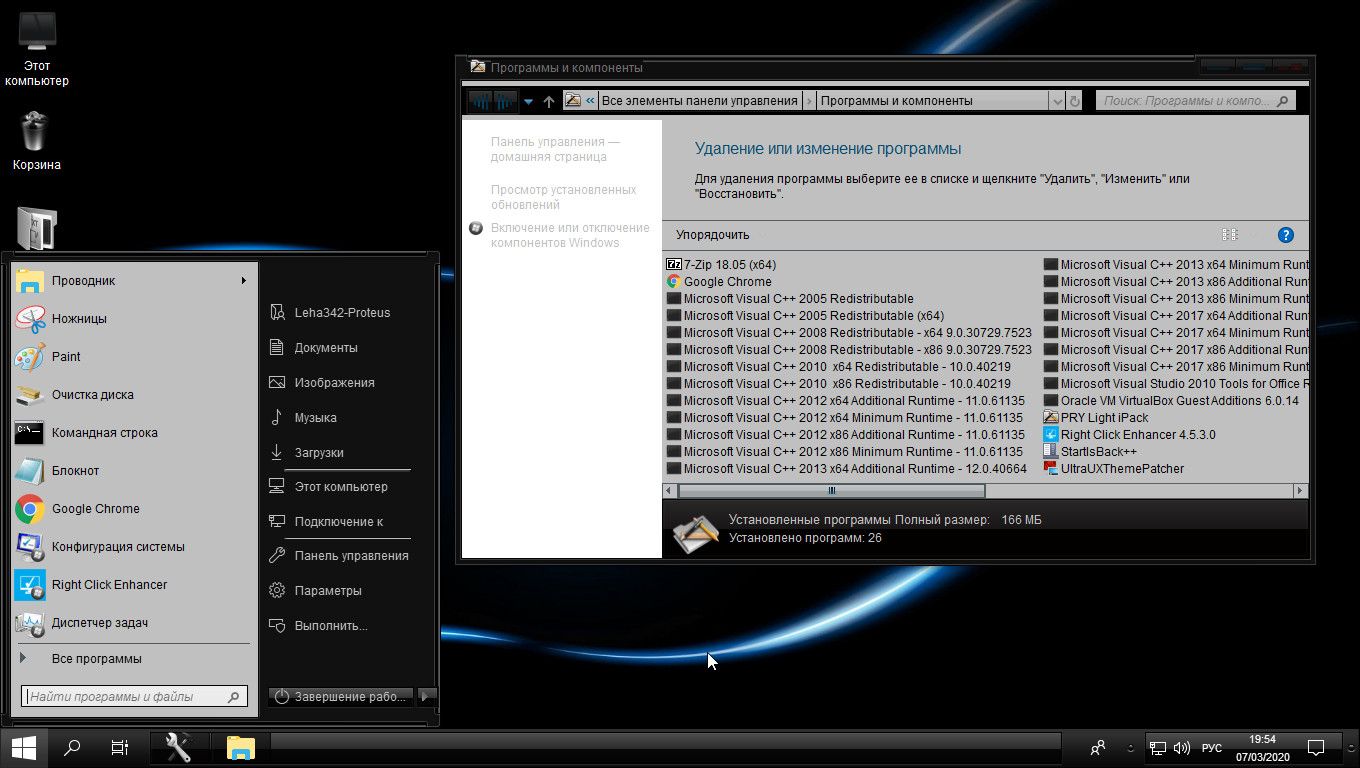Select PRY Light iPack in programs list
The width and height of the screenshot is (1360, 768).
[1096, 418]
